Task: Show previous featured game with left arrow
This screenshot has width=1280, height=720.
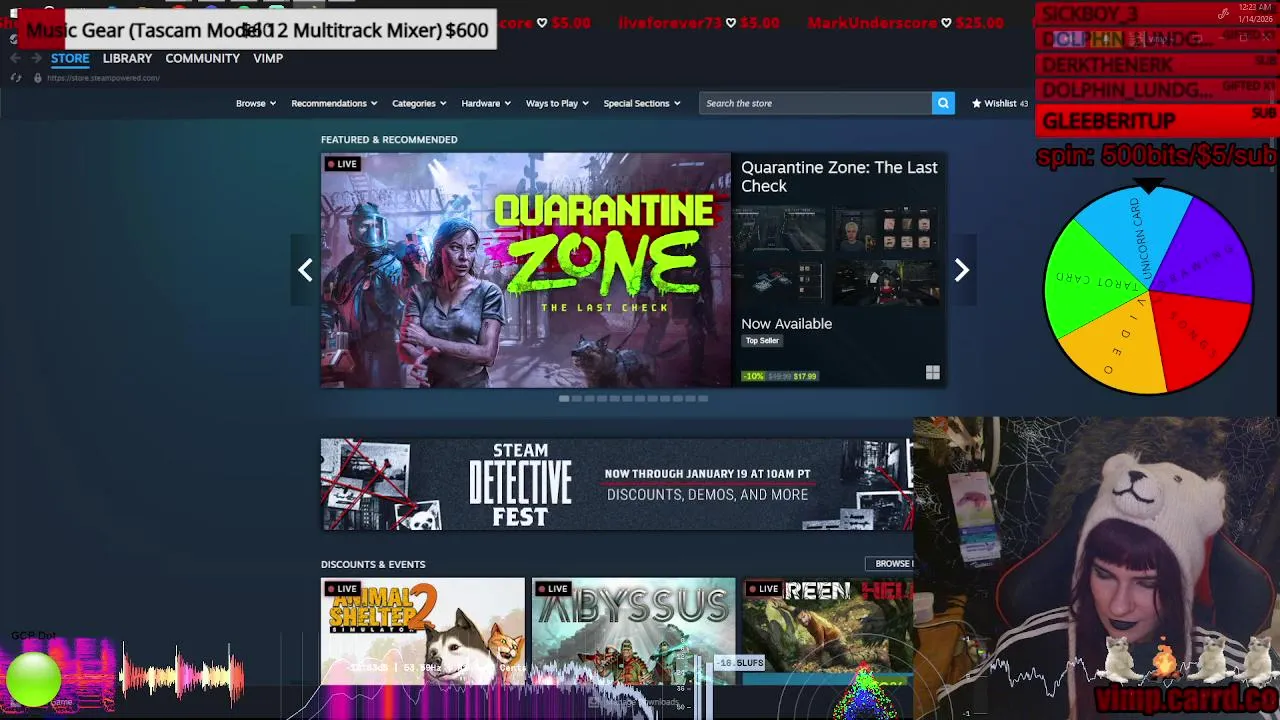Action: [305, 270]
